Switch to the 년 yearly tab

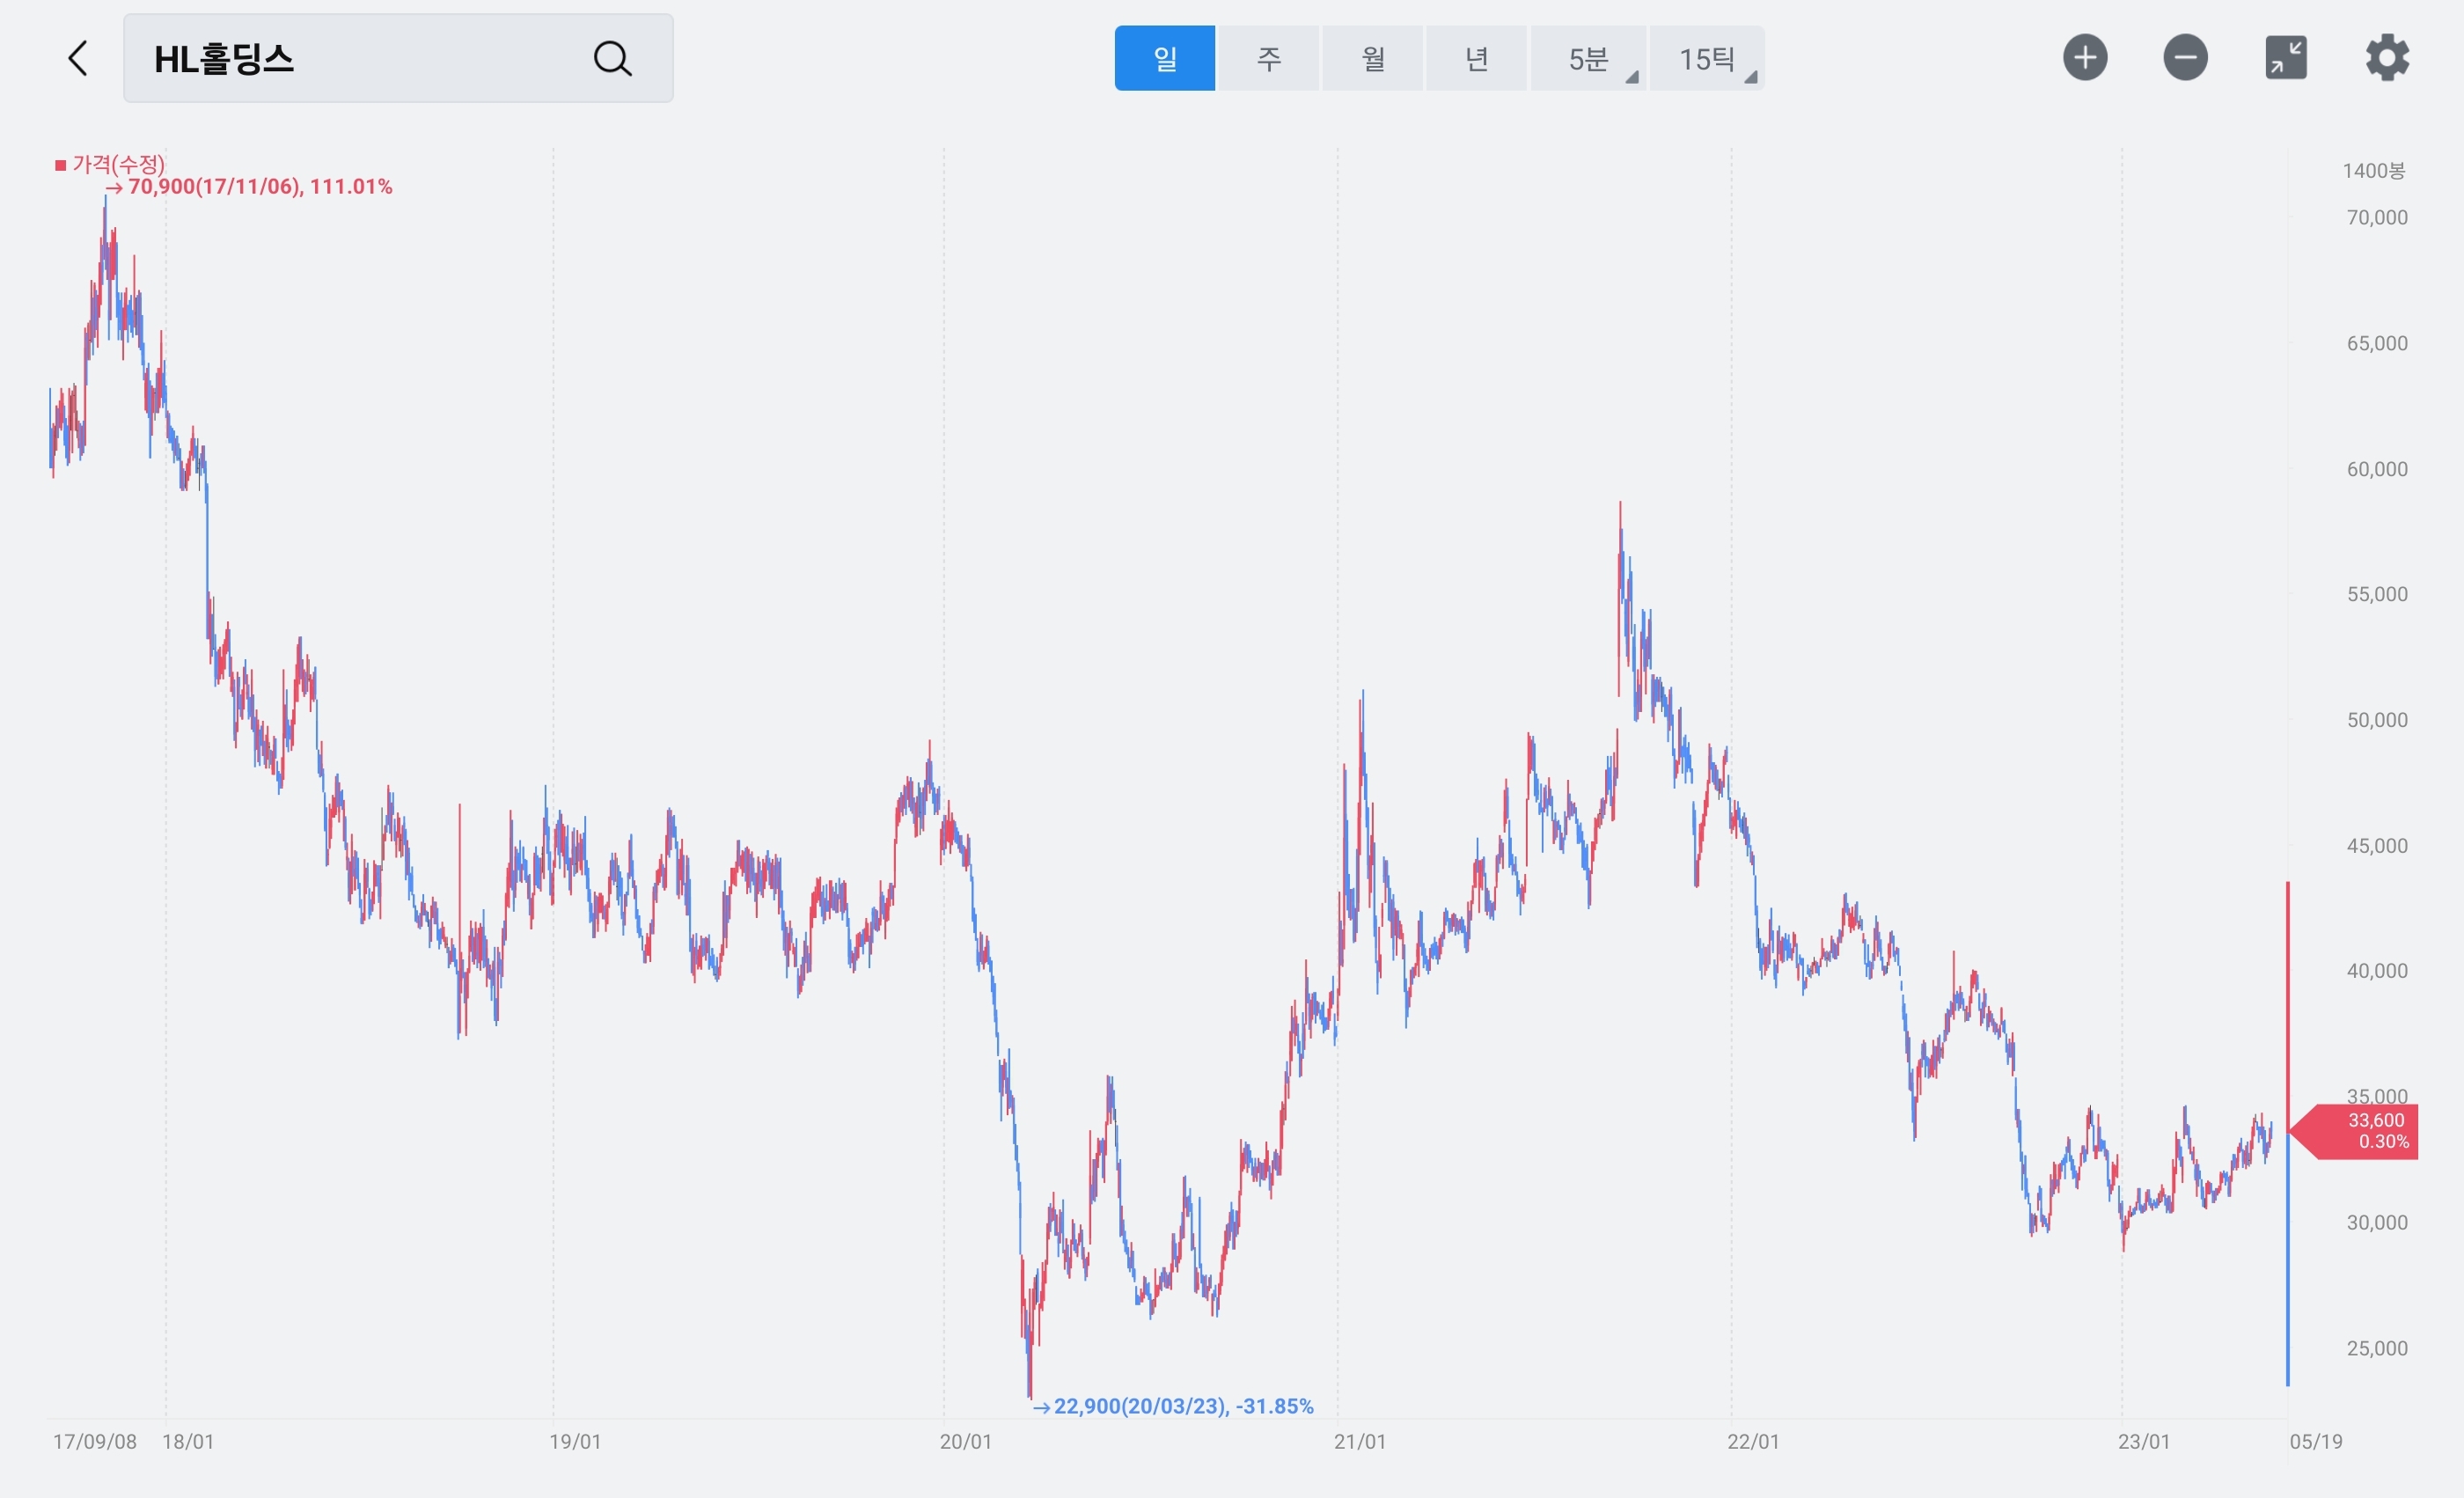(1476, 58)
